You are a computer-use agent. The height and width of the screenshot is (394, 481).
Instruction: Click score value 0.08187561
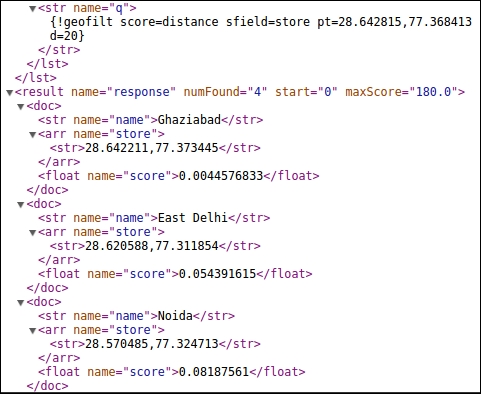pos(214,372)
